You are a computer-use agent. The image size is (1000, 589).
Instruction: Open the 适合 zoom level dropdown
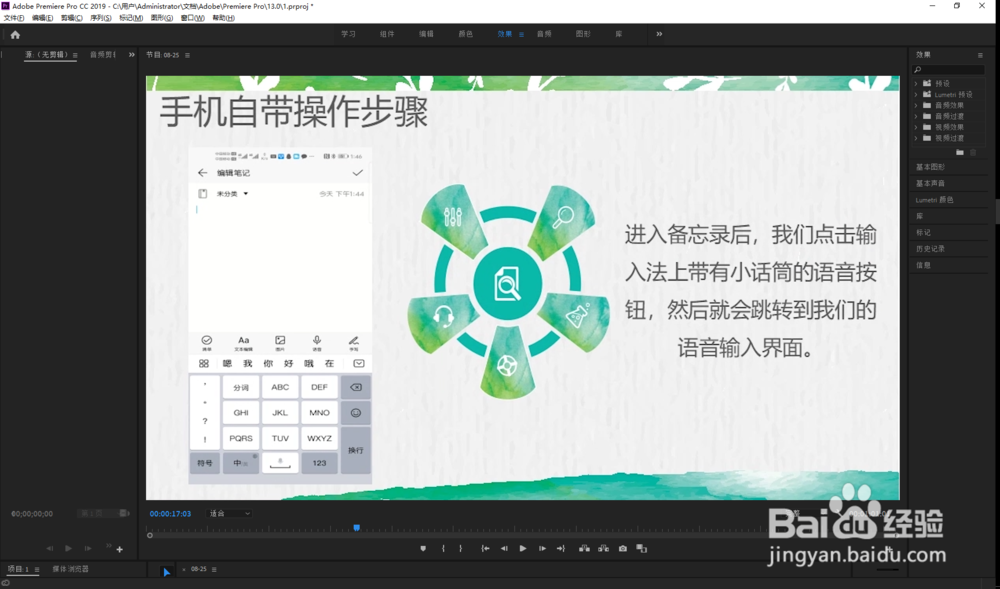point(227,513)
